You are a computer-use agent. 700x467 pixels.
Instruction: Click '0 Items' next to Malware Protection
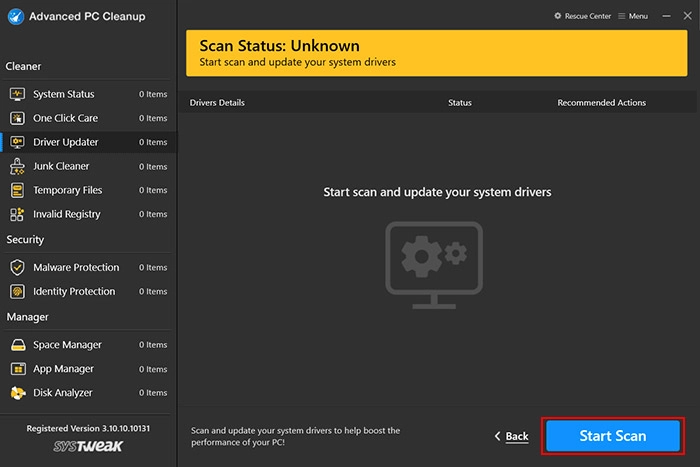coord(153,267)
